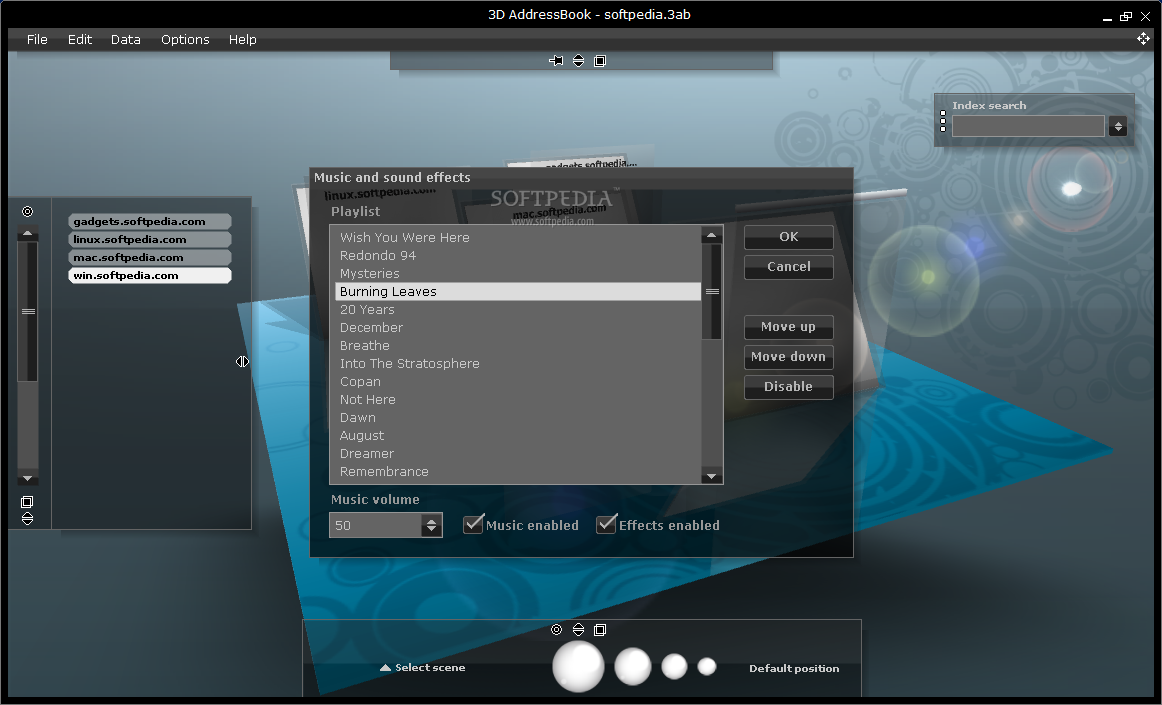Viewport: 1162px width, 705px height.
Task: Confirm the dialog with OK
Action: 788,237
